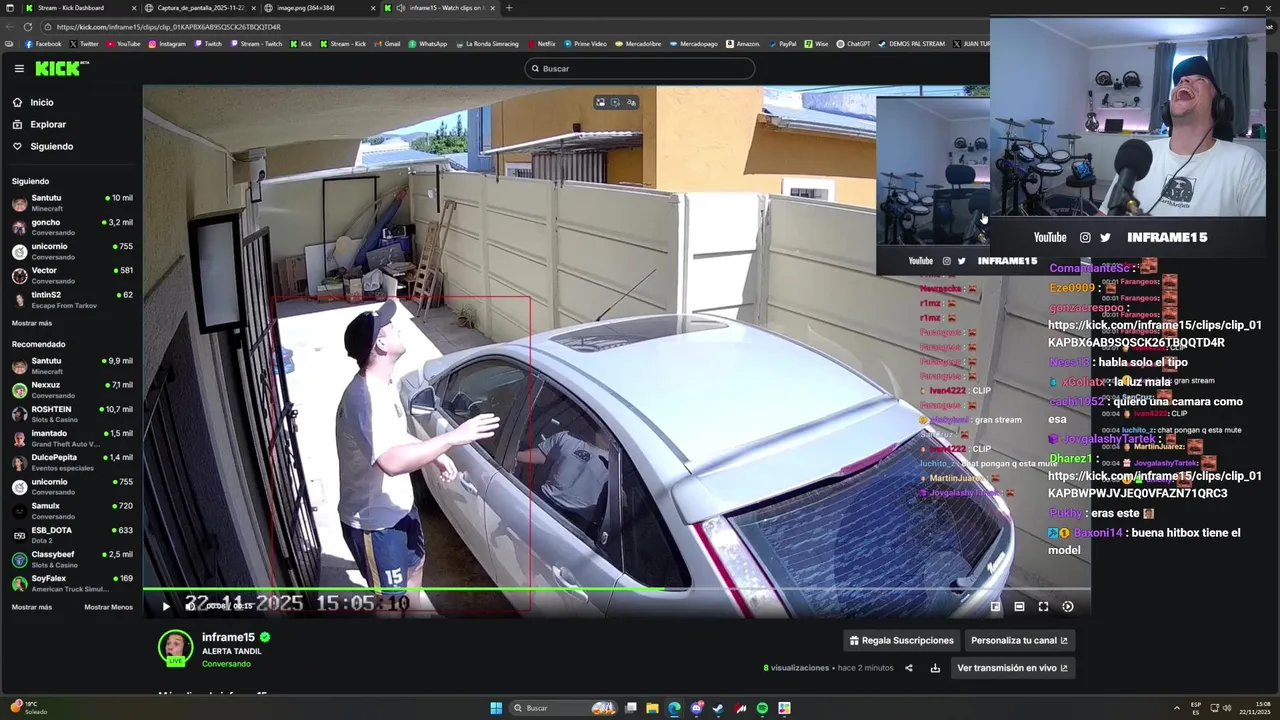Open Microsoft Edge from taskbar
Image resolution: width=1280 pixels, height=720 pixels.
tap(674, 708)
